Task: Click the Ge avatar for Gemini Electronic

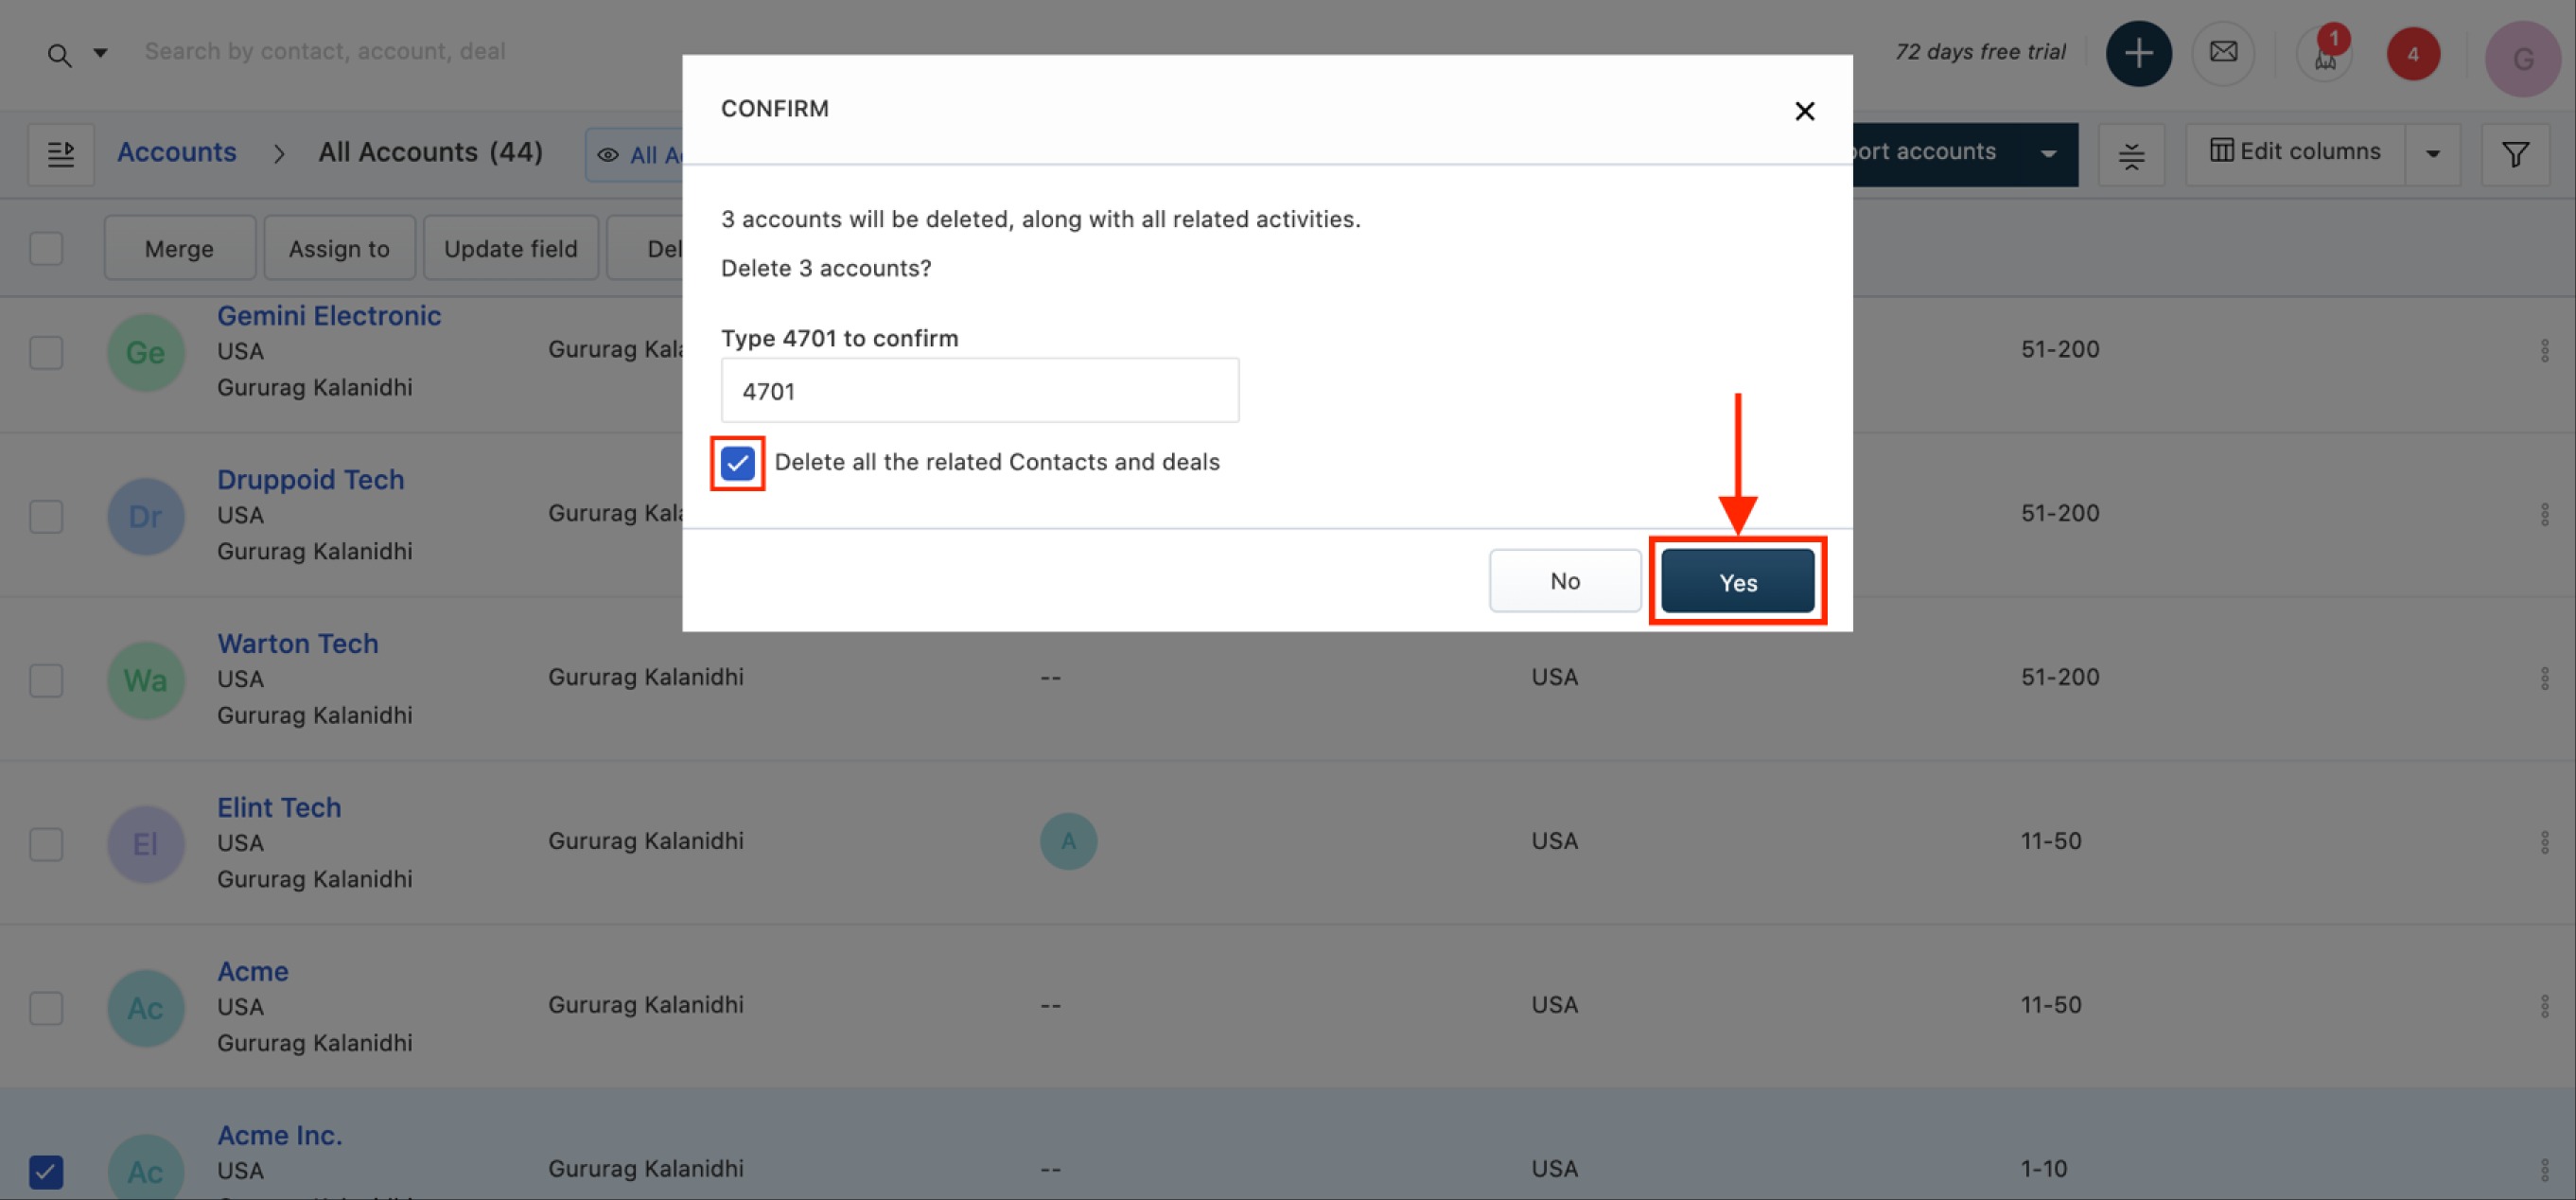Action: (x=146, y=352)
